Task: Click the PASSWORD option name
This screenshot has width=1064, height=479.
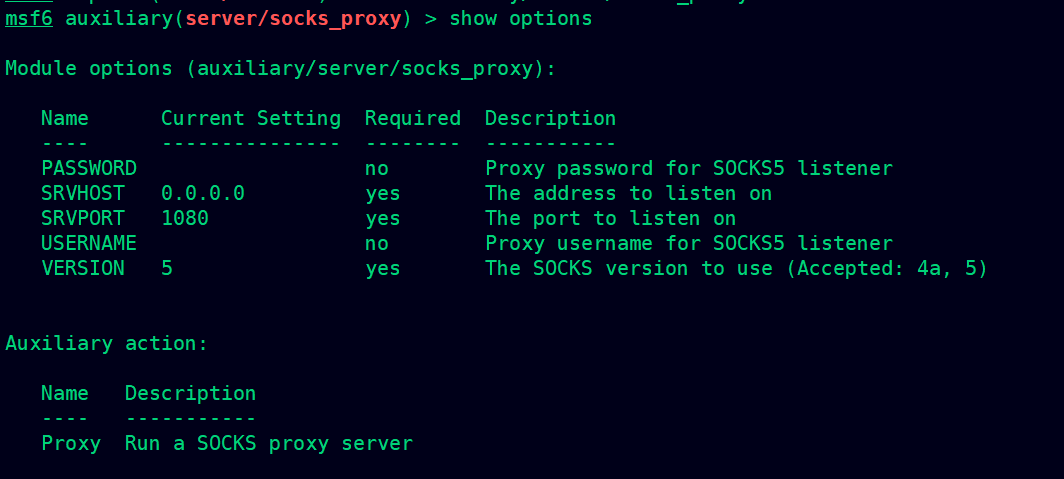Action: [89, 168]
